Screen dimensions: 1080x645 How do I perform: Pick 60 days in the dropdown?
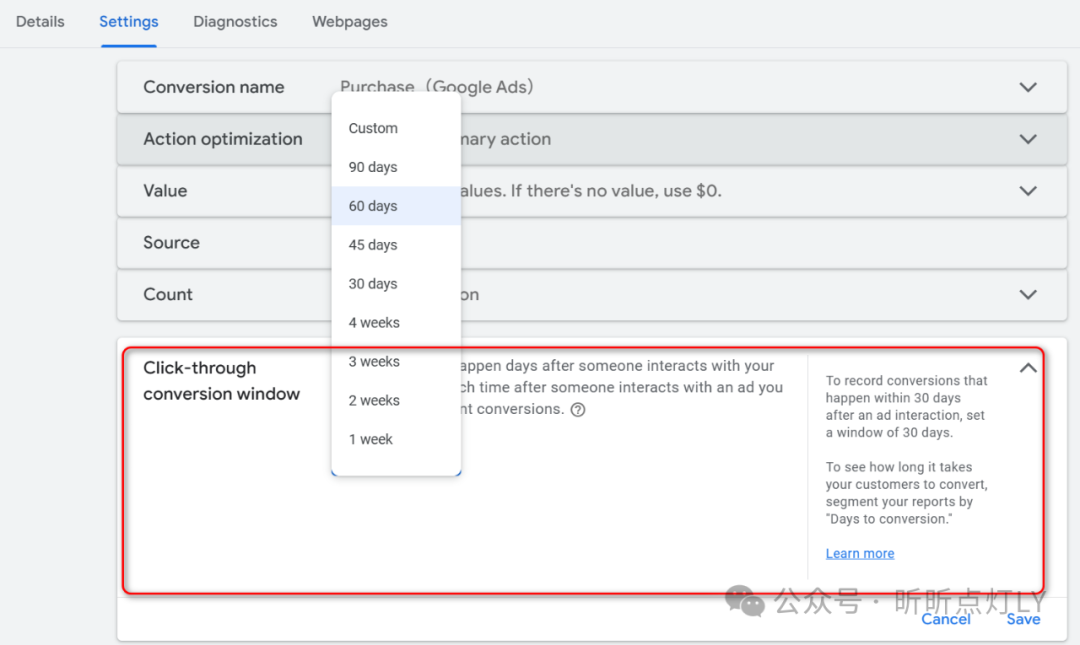click(373, 206)
